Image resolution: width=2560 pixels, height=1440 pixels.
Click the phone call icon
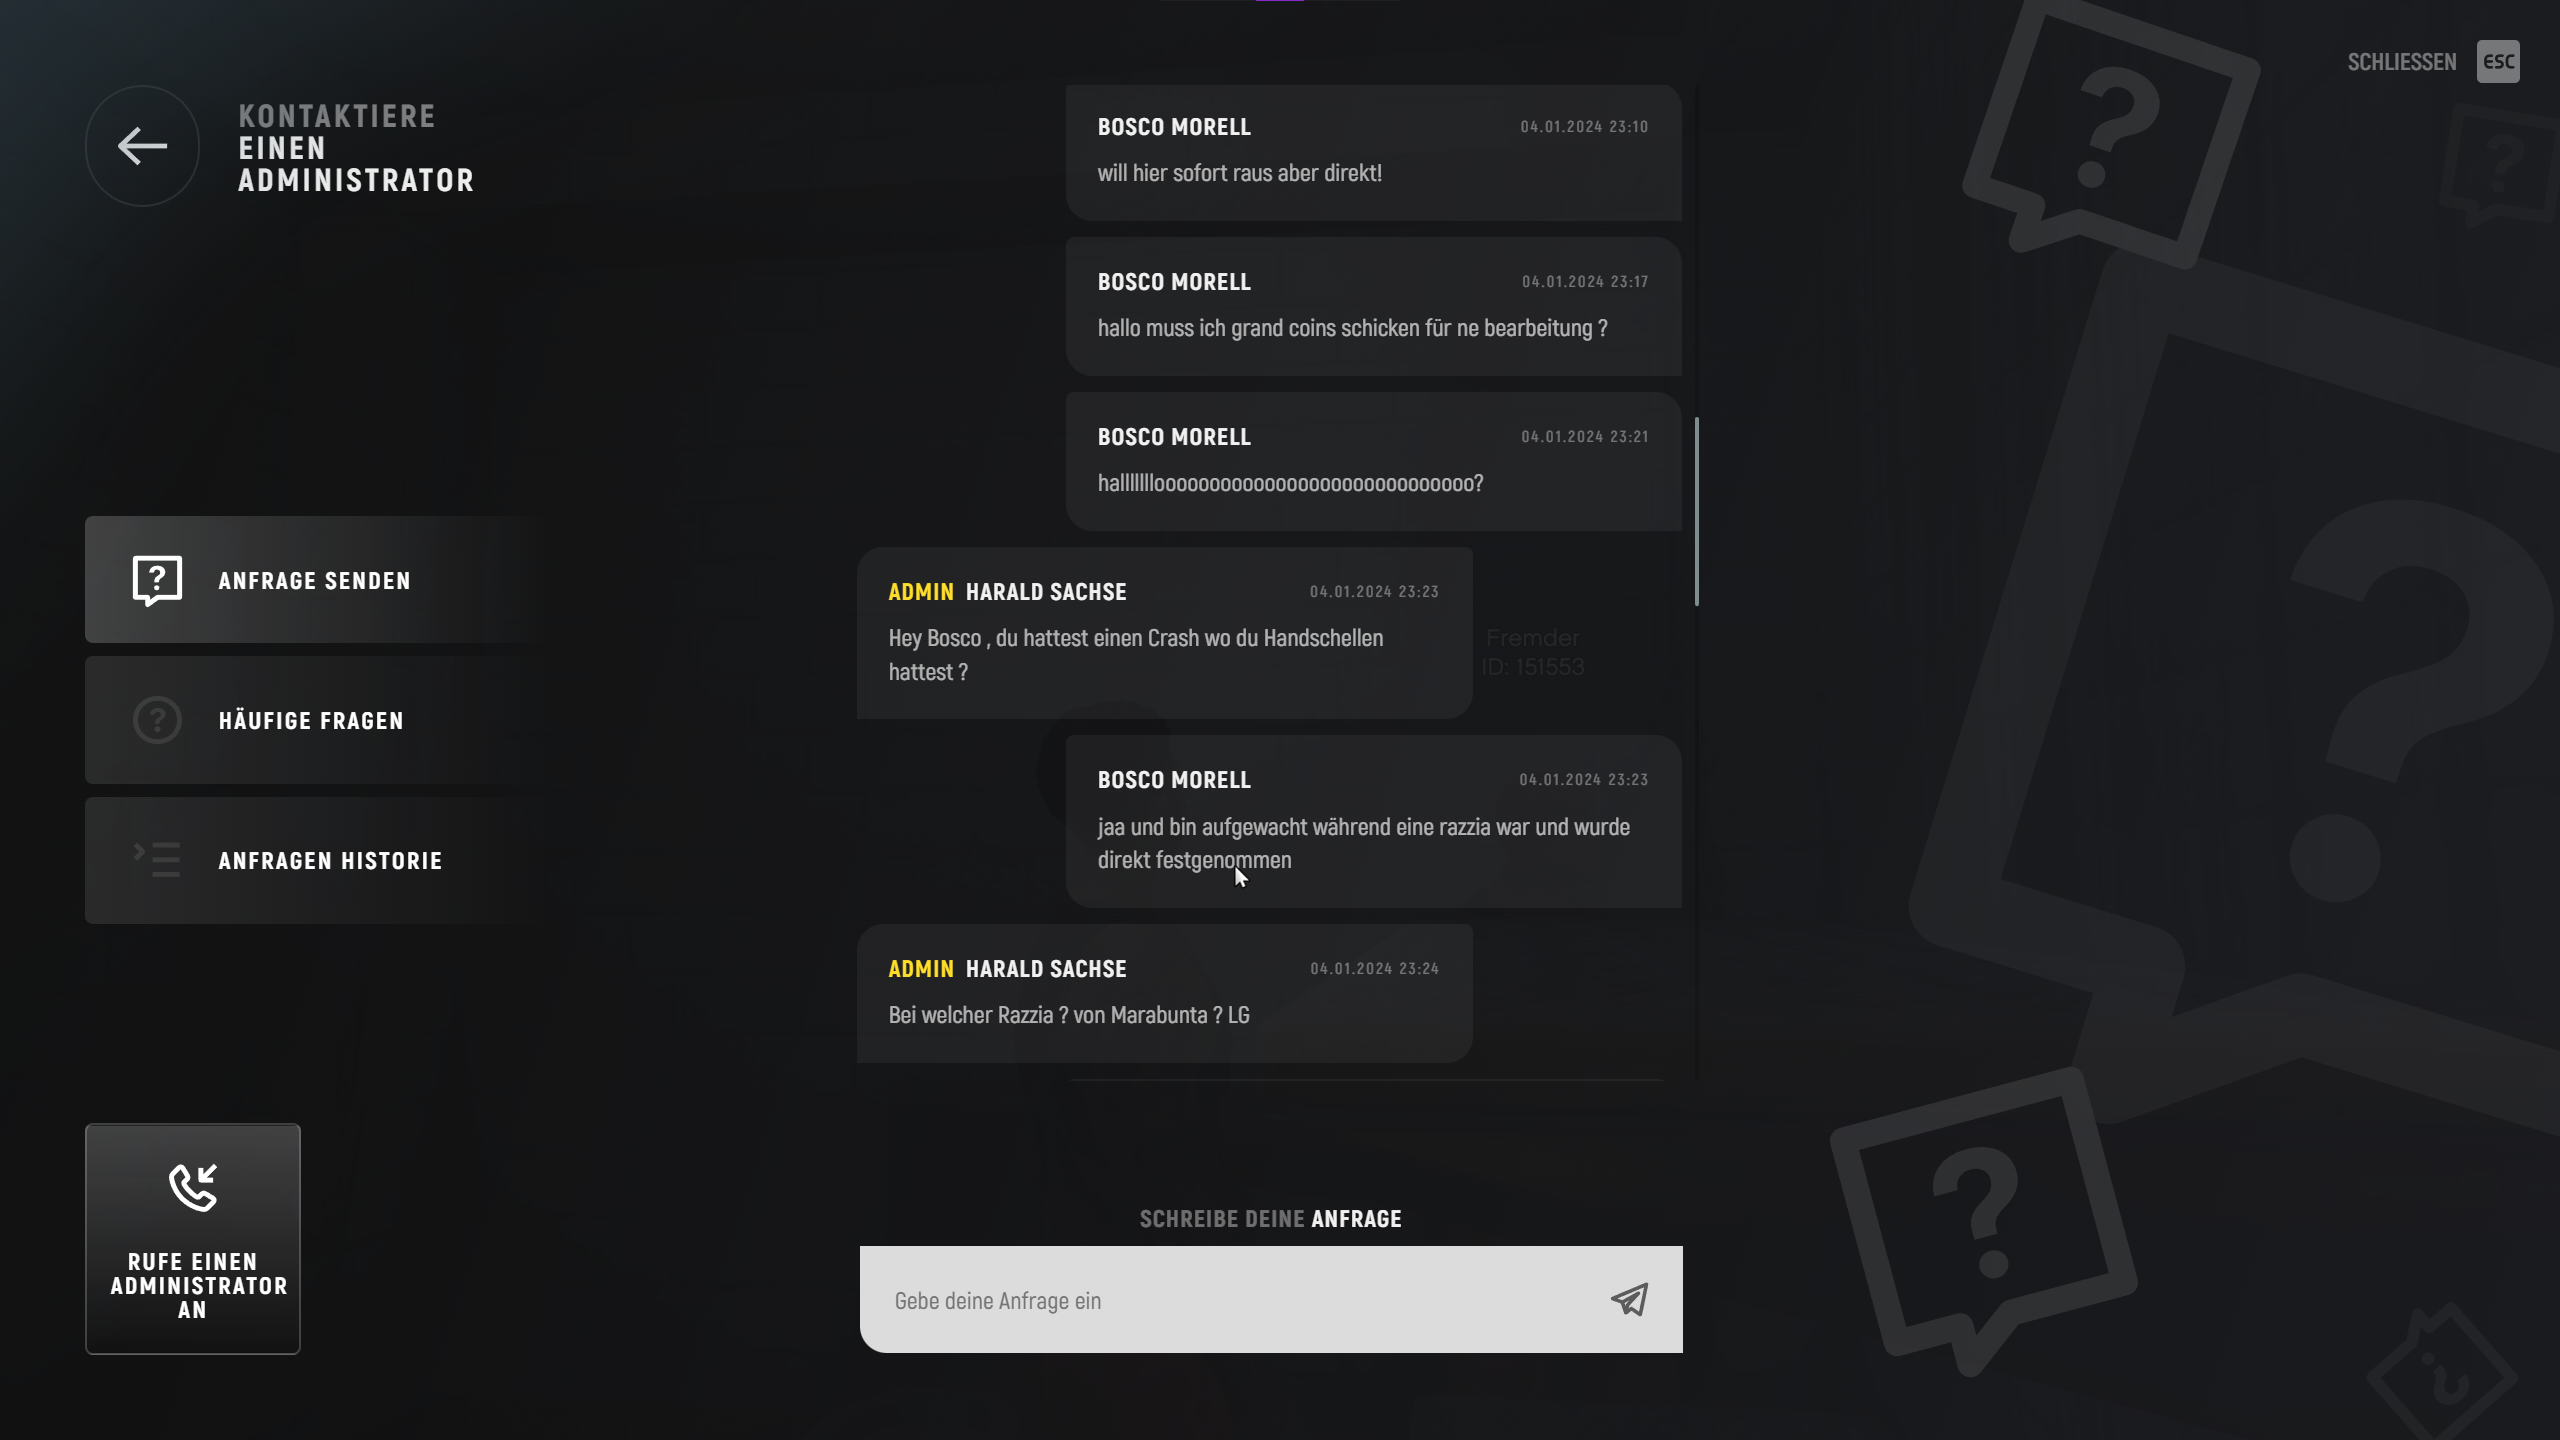[x=193, y=1187]
